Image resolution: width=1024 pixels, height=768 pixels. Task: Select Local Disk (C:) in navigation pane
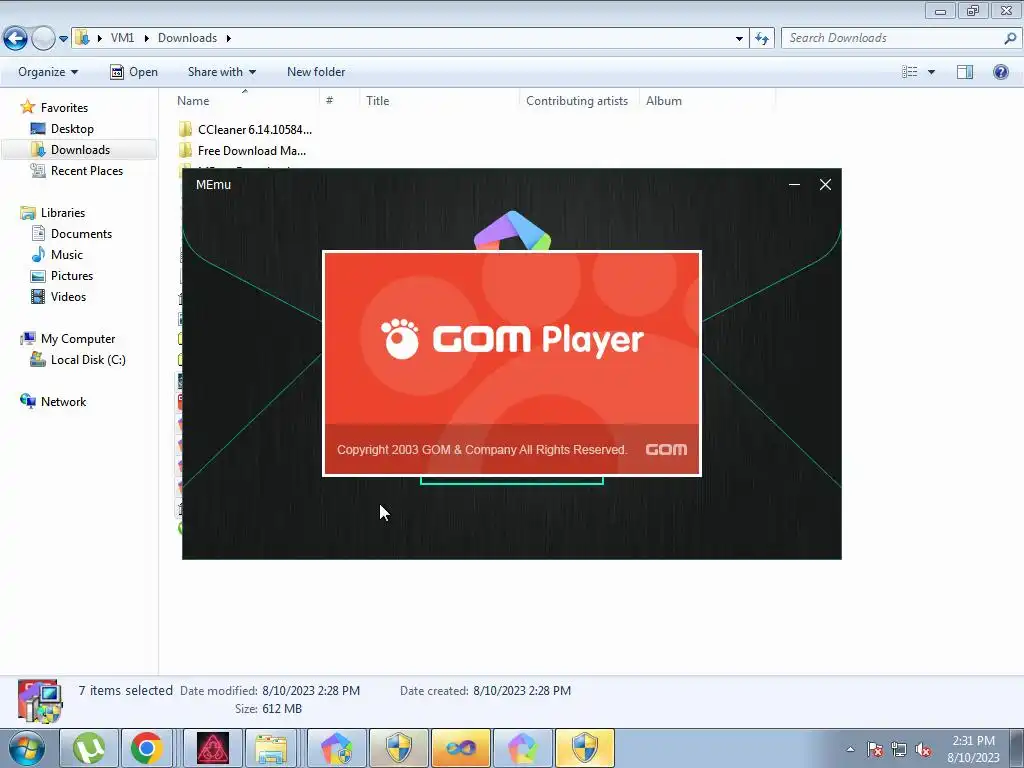coord(88,360)
